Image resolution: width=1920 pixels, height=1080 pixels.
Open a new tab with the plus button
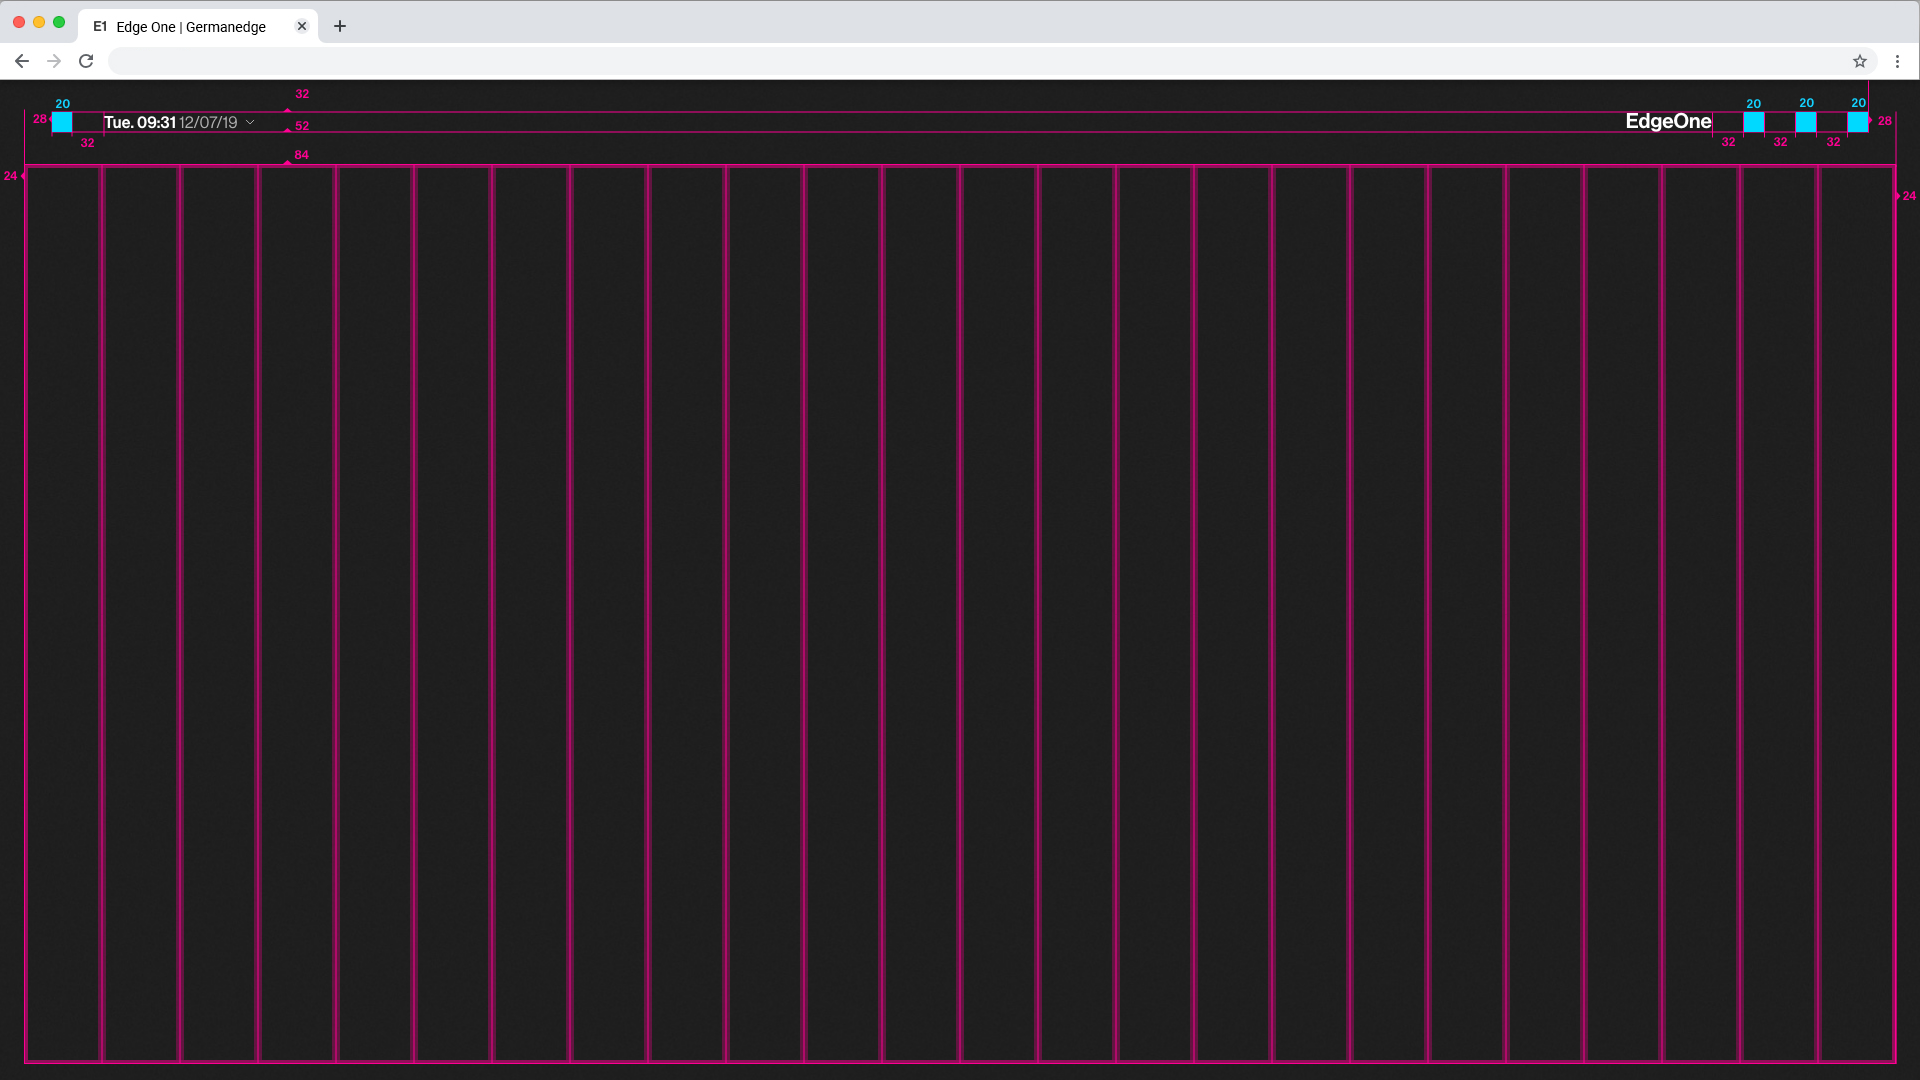click(340, 26)
